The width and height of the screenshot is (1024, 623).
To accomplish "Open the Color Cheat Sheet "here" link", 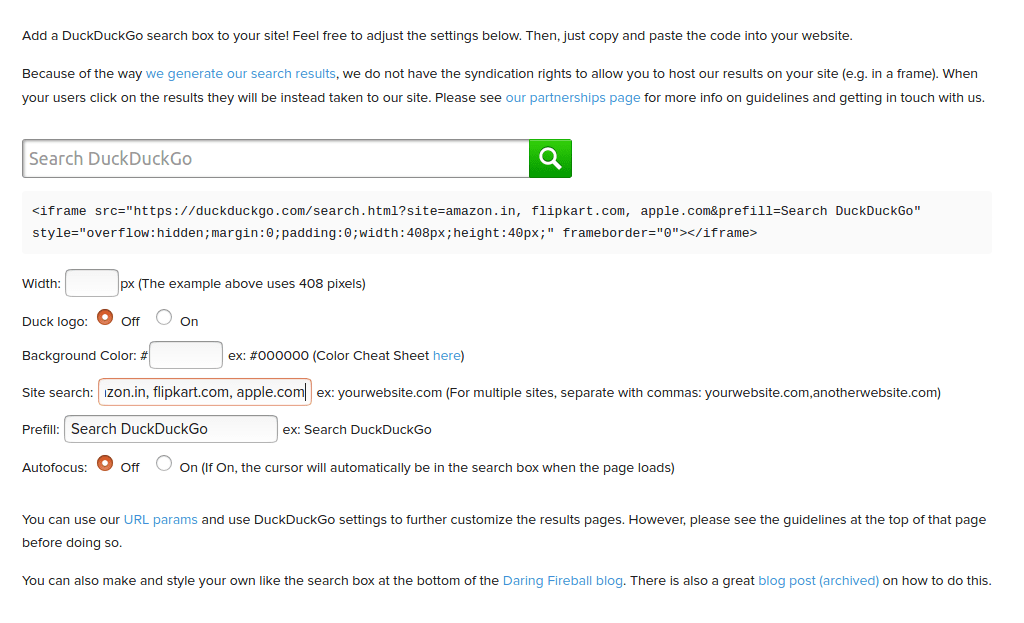I will click(447, 355).
